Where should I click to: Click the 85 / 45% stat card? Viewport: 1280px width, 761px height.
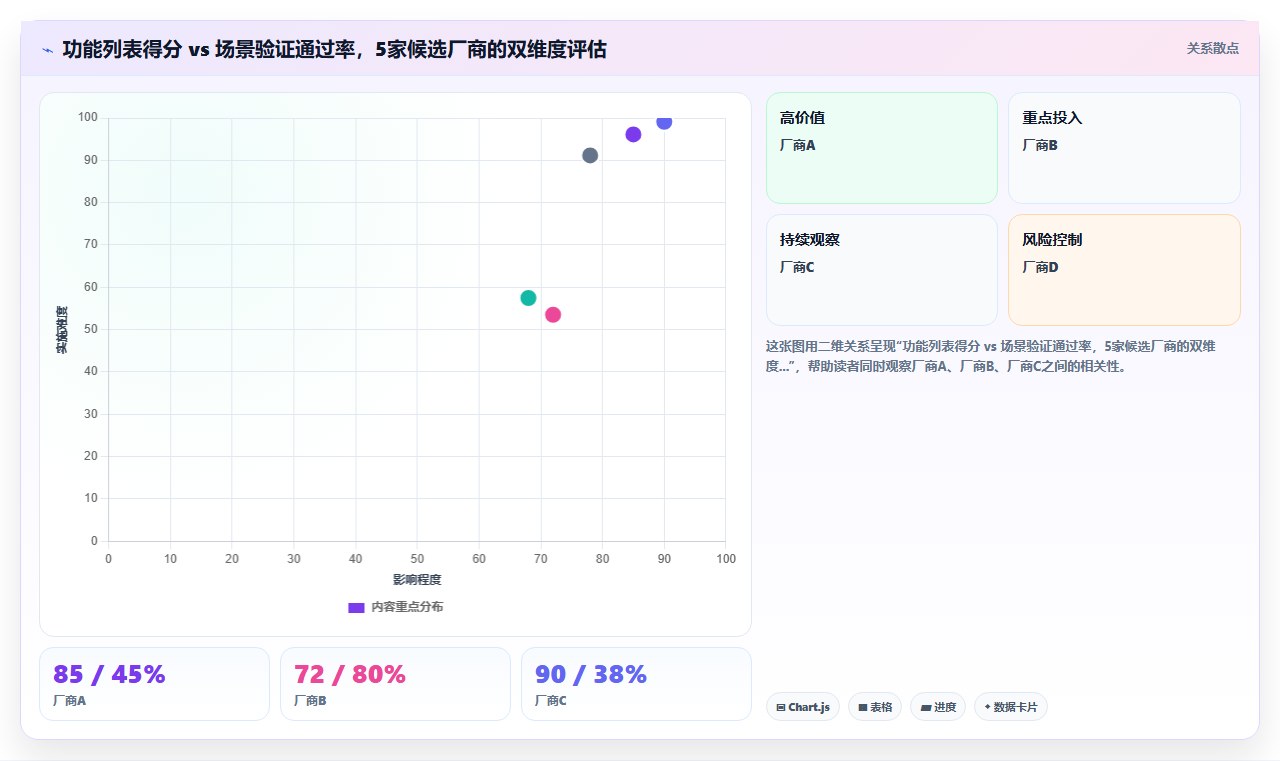click(x=154, y=684)
